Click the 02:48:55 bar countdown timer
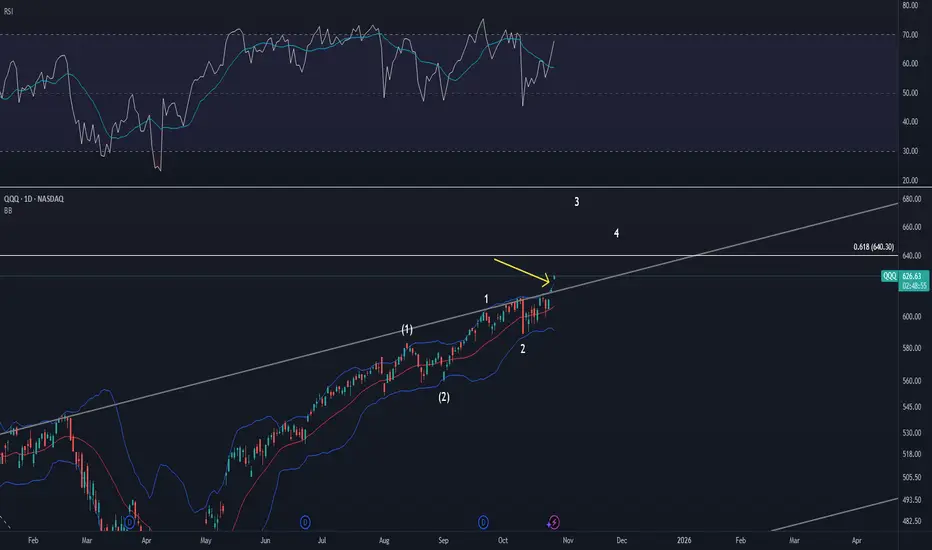The width and height of the screenshot is (932, 550). tap(912, 286)
